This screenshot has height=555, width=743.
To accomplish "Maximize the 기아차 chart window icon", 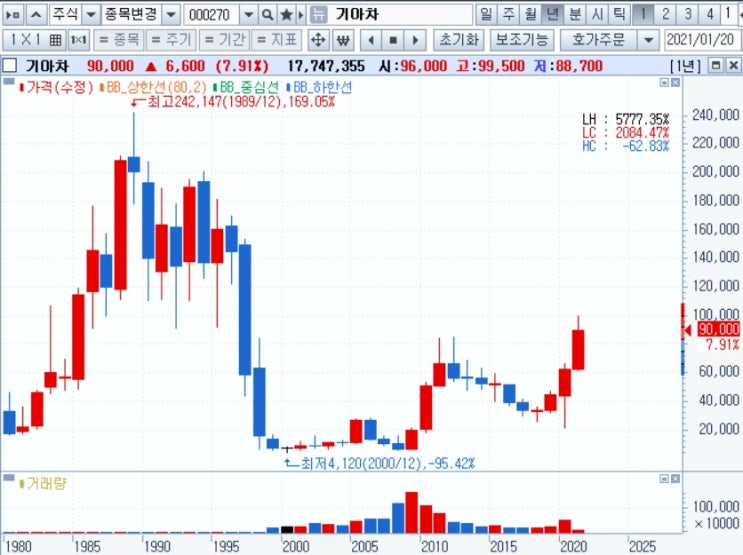I will tap(716, 65).
